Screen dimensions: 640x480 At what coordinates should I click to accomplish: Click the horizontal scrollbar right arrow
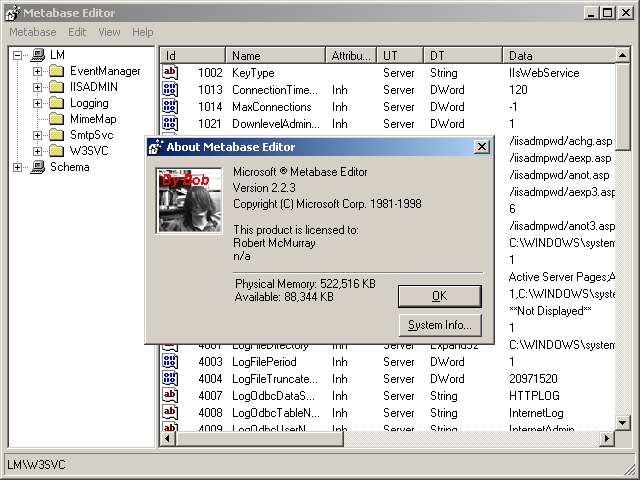[x=607, y=439]
